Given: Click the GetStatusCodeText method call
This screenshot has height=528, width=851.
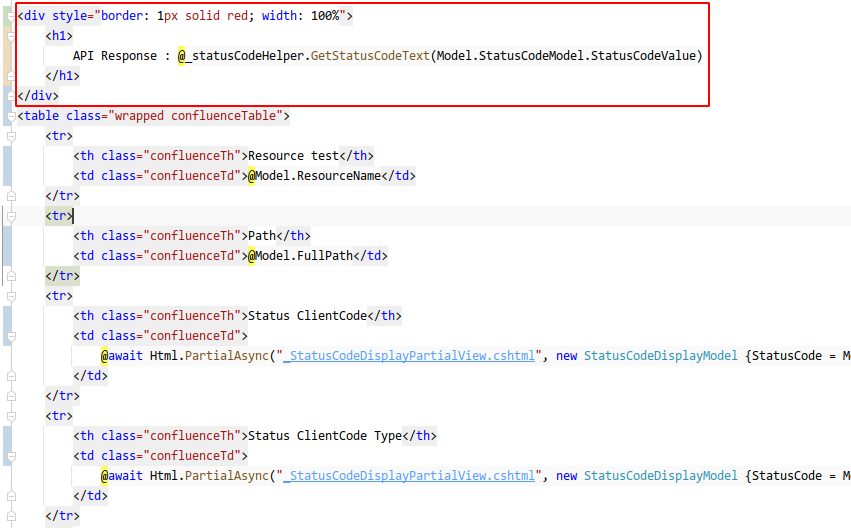Looking at the screenshot, I should tap(370, 56).
